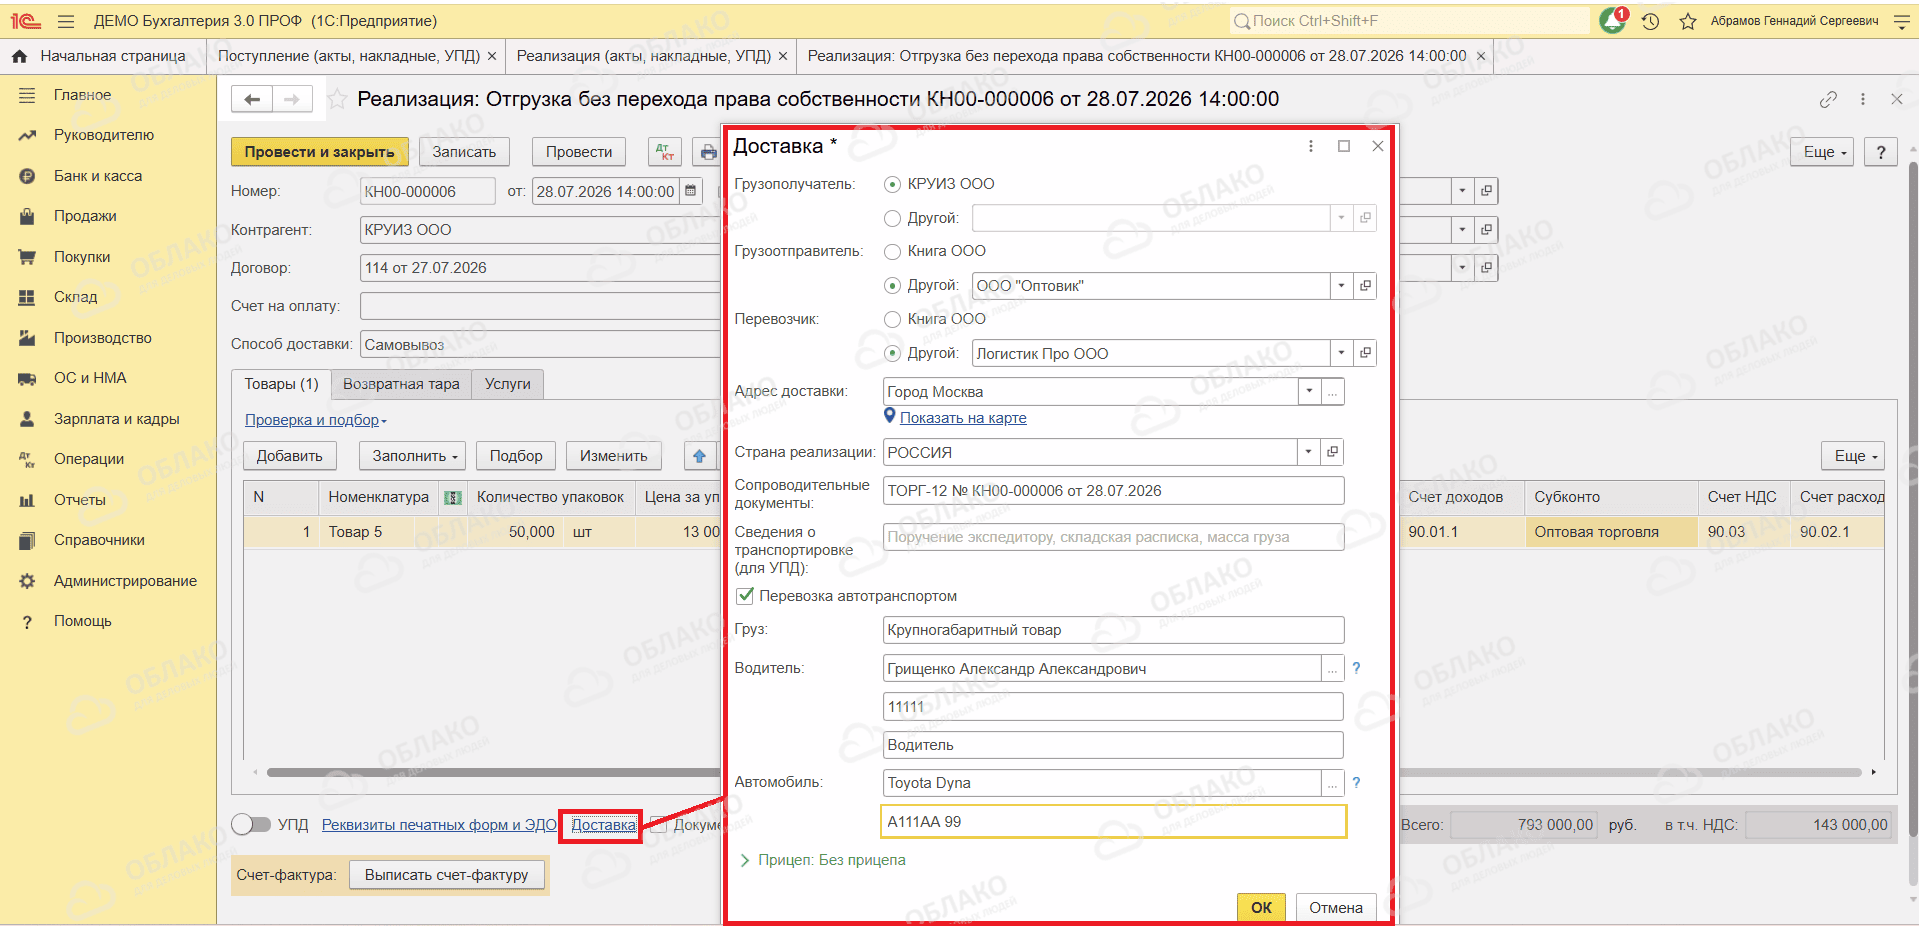The height and width of the screenshot is (926, 1919).
Task: Cancel the Доставка dialog with Отмена
Action: tap(1336, 907)
